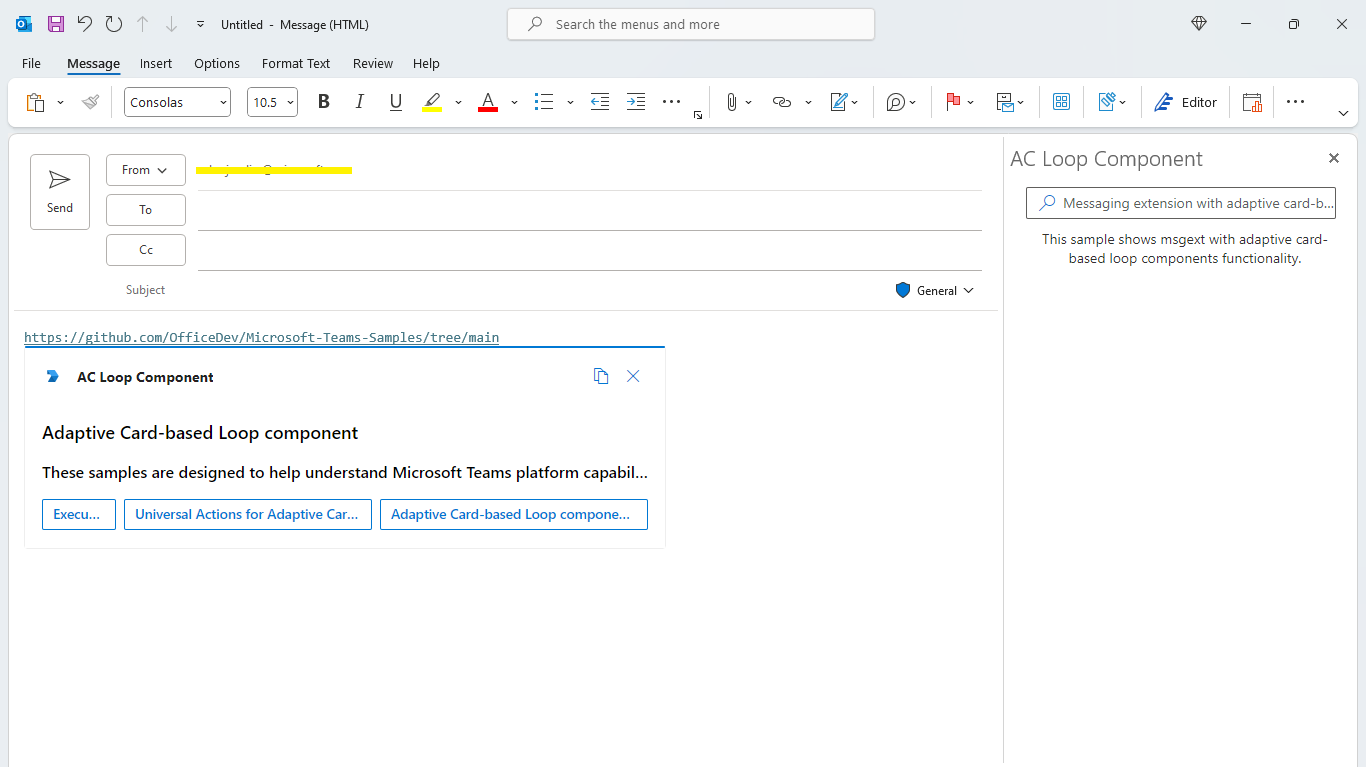
Task: Click the Previous Item up arrow
Action: coord(143,24)
